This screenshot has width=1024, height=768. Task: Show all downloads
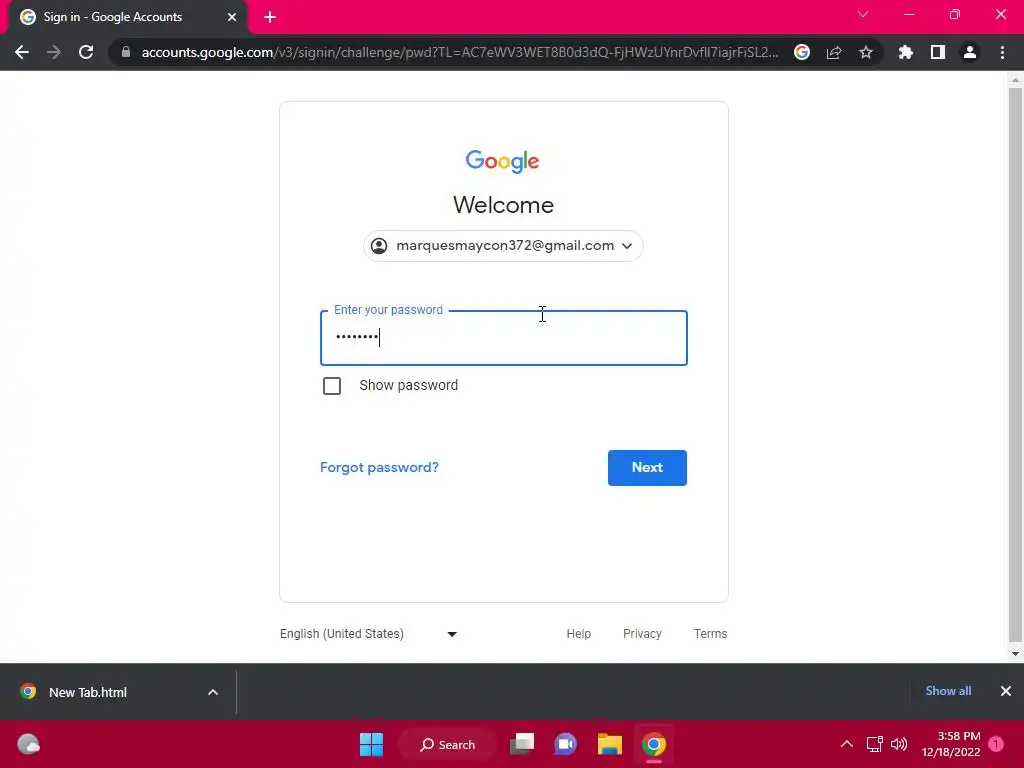(948, 691)
